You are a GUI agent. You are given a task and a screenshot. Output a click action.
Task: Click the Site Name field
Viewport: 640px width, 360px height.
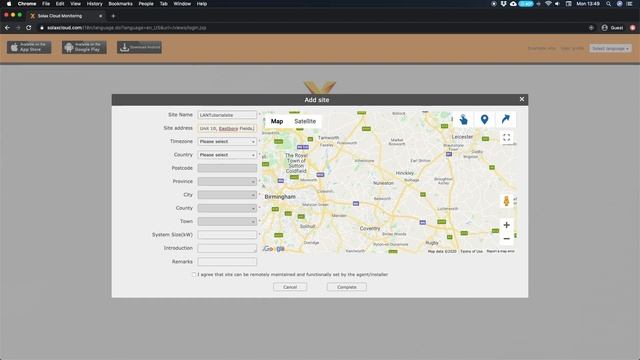pos(227,115)
